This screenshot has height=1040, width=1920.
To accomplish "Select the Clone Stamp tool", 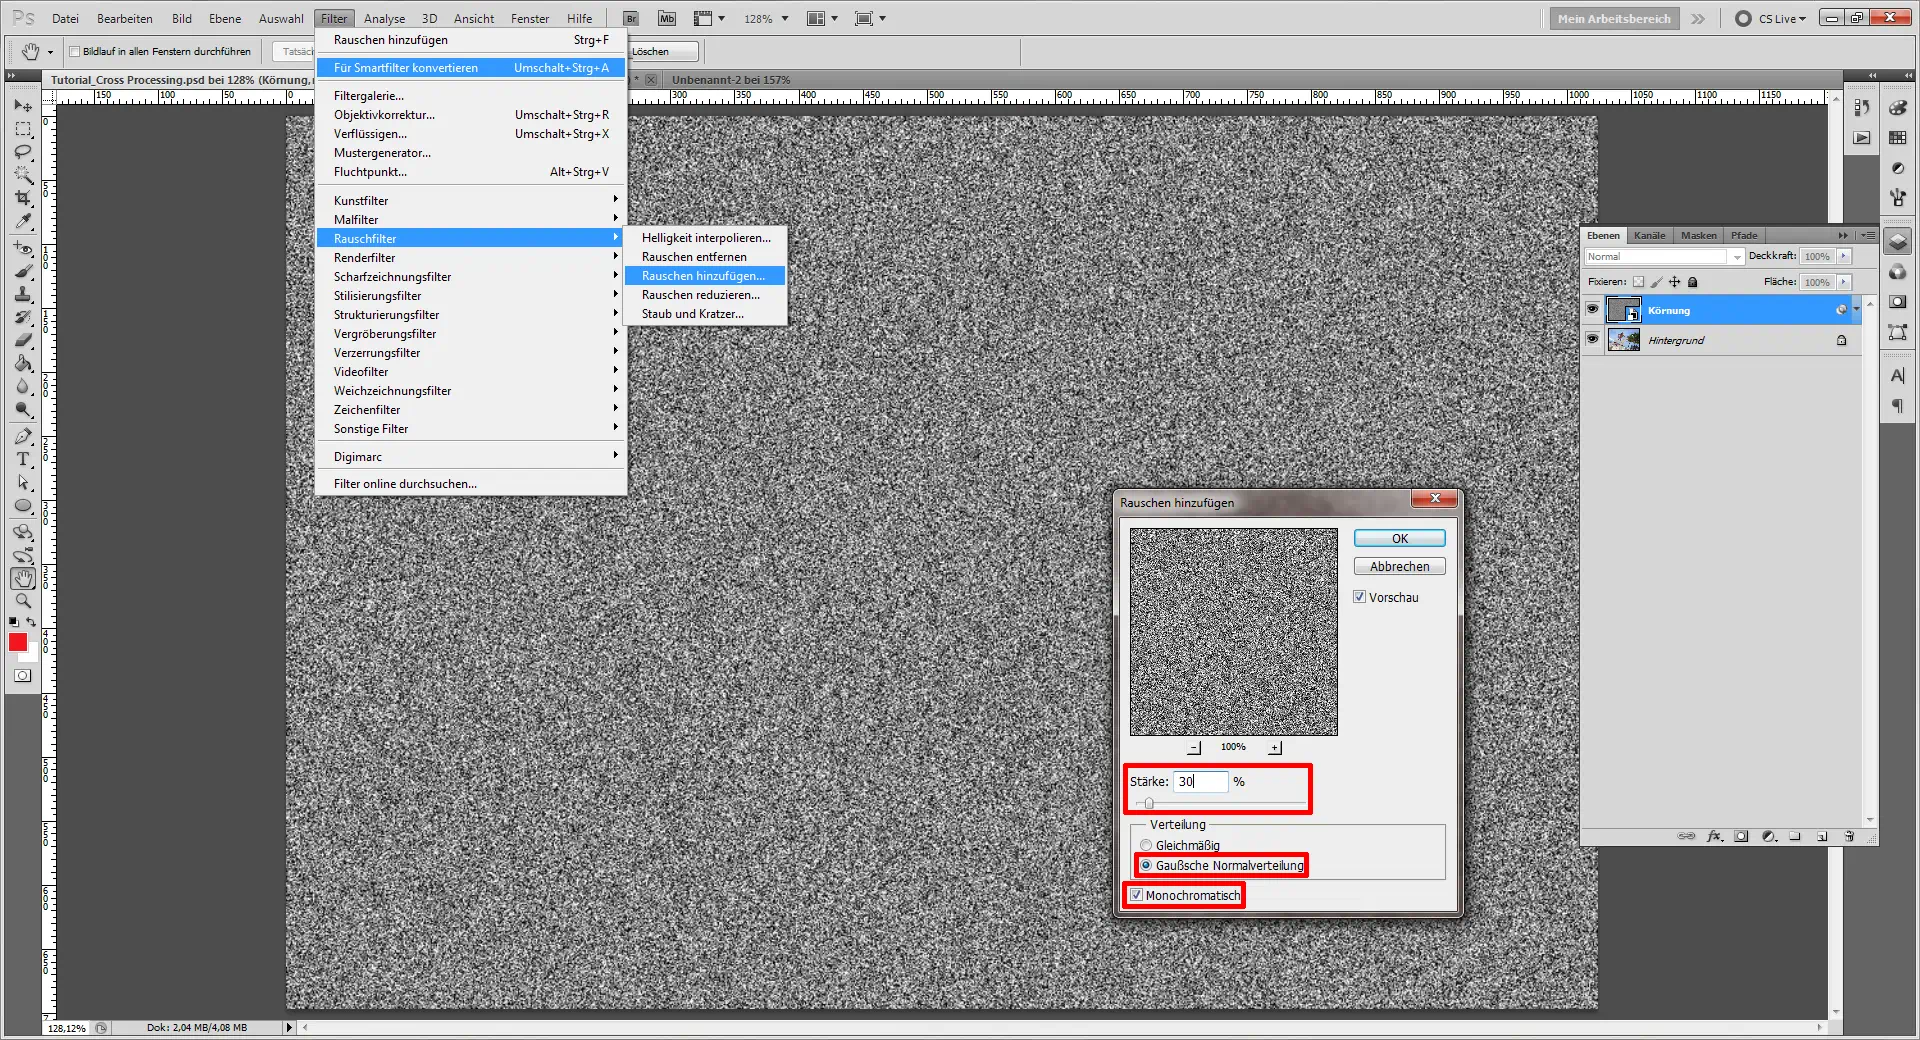I will coord(23,294).
